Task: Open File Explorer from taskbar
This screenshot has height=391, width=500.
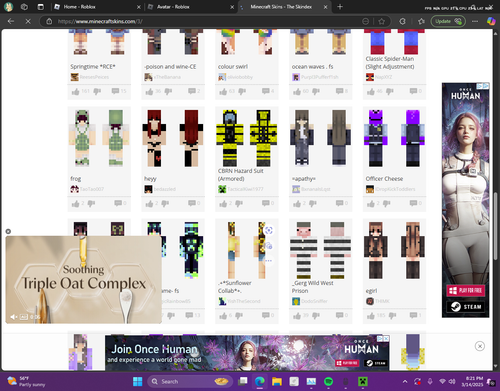Action: [277, 381]
